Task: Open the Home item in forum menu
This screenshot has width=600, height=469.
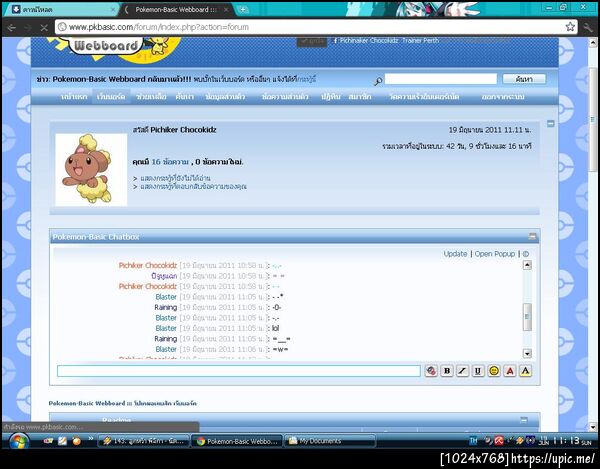Action: [74, 97]
